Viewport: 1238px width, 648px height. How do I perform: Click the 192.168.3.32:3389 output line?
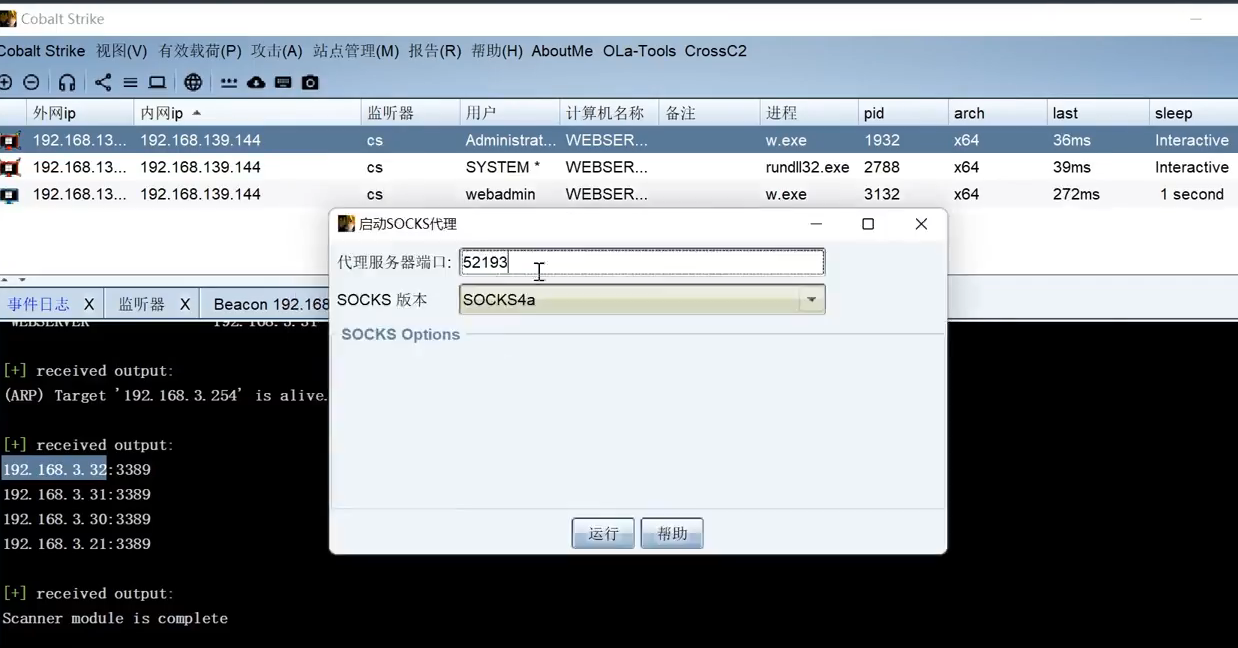[x=76, y=469]
